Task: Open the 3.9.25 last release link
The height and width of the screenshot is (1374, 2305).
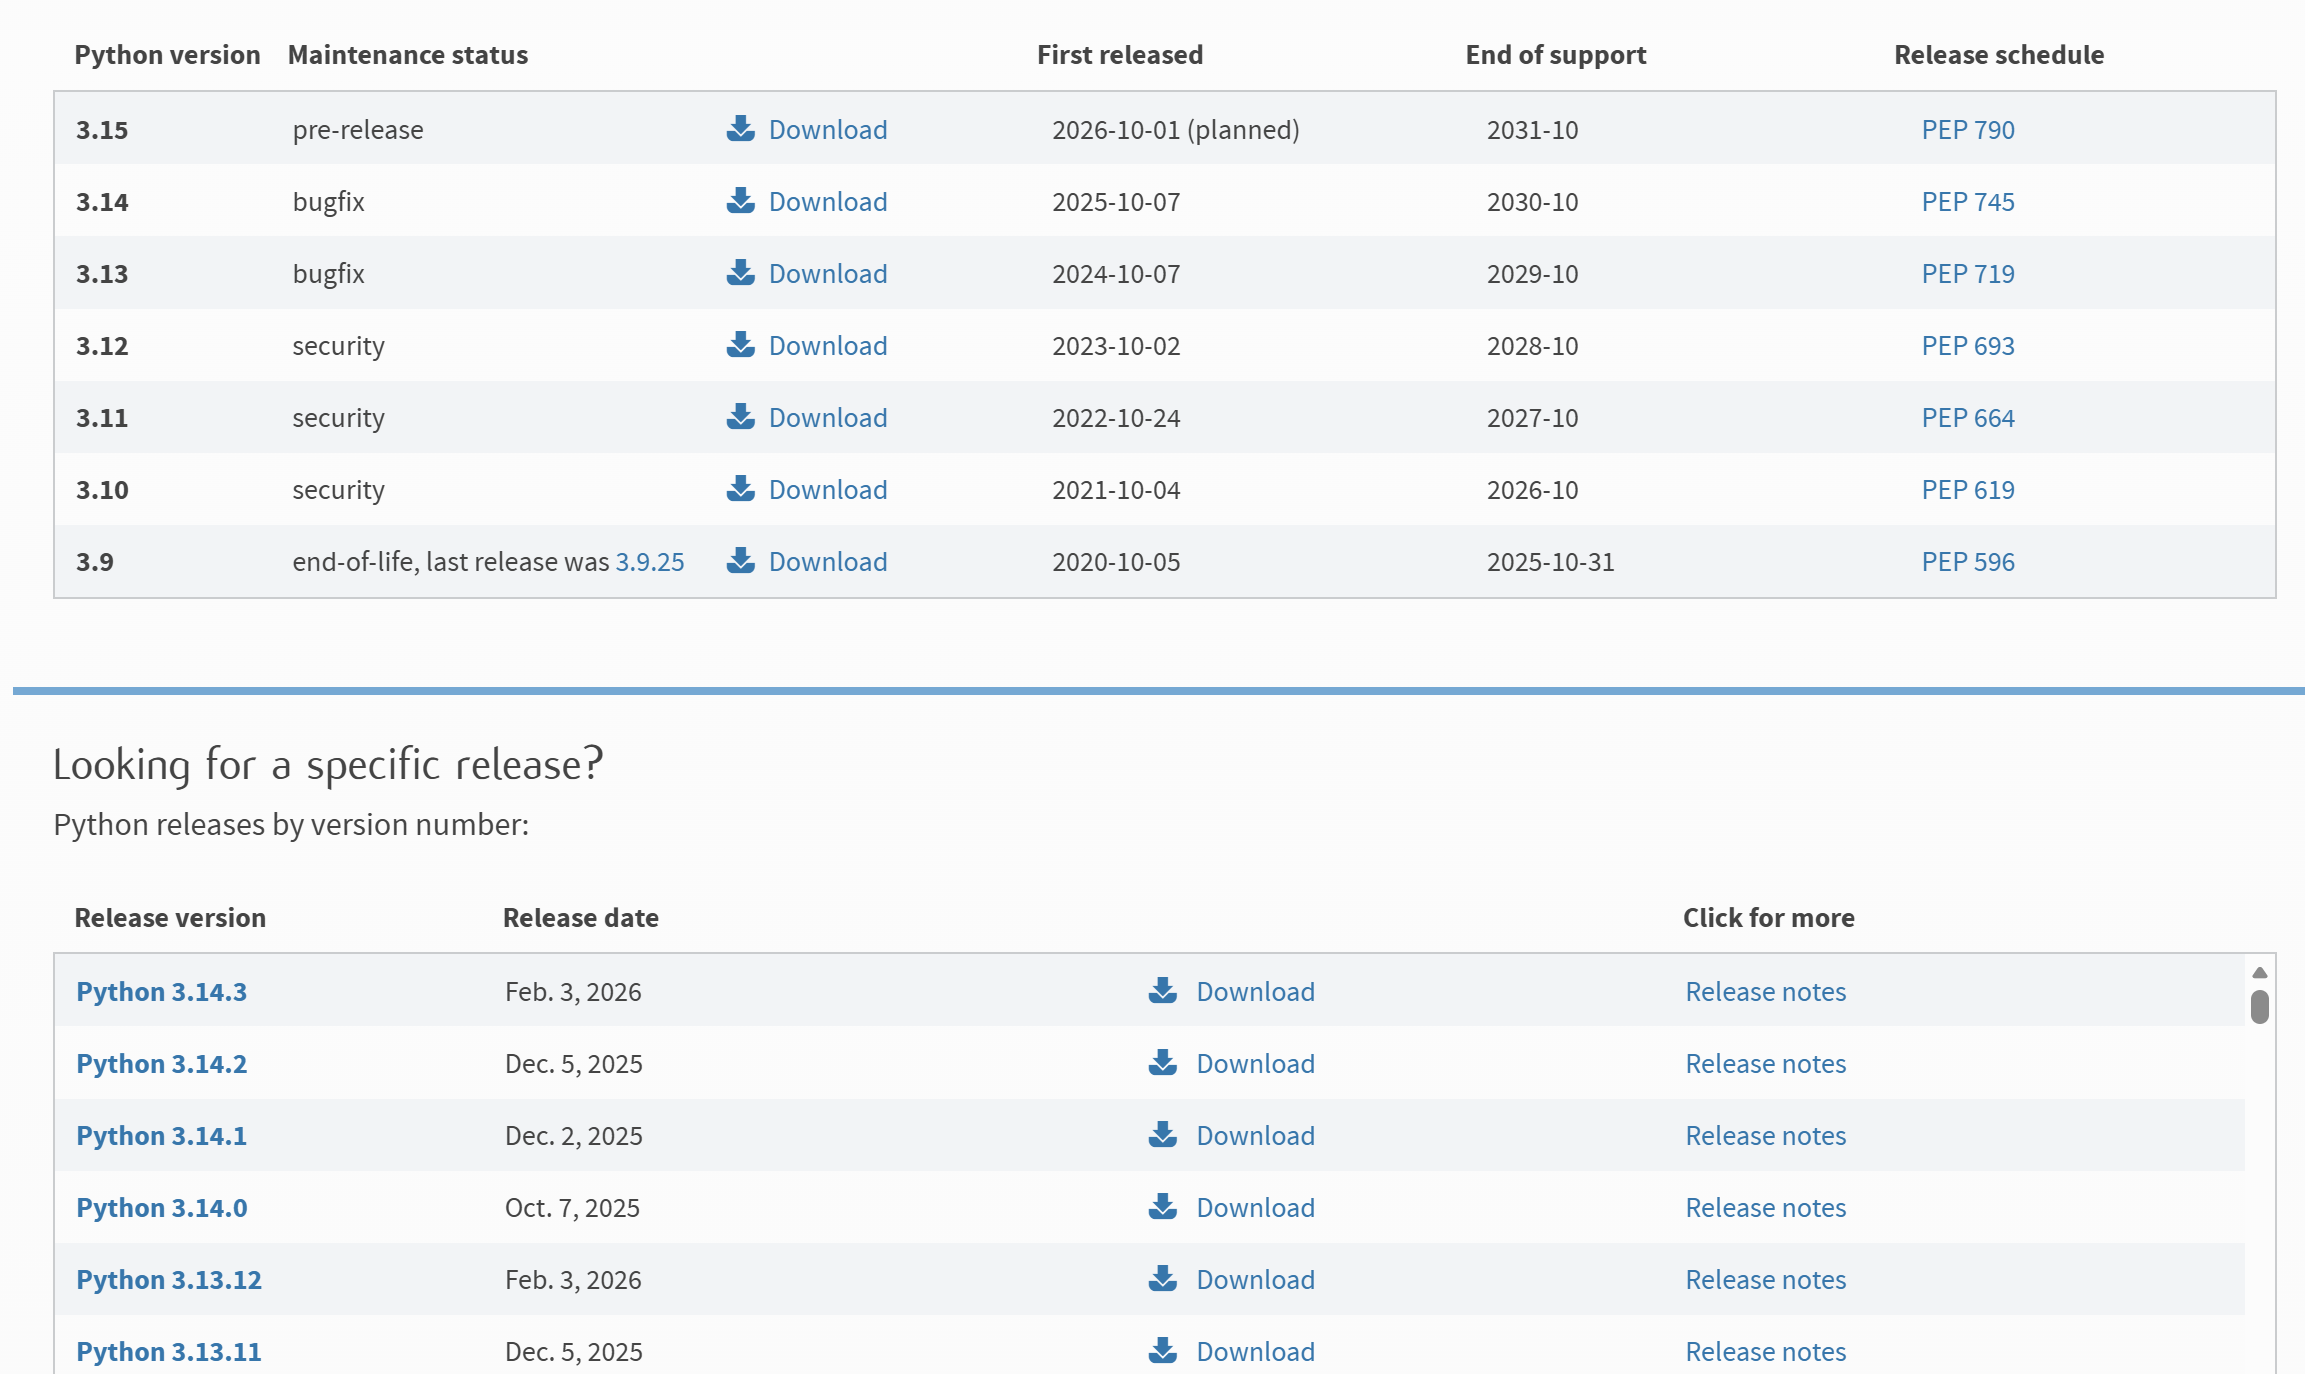Action: (649, 562)
